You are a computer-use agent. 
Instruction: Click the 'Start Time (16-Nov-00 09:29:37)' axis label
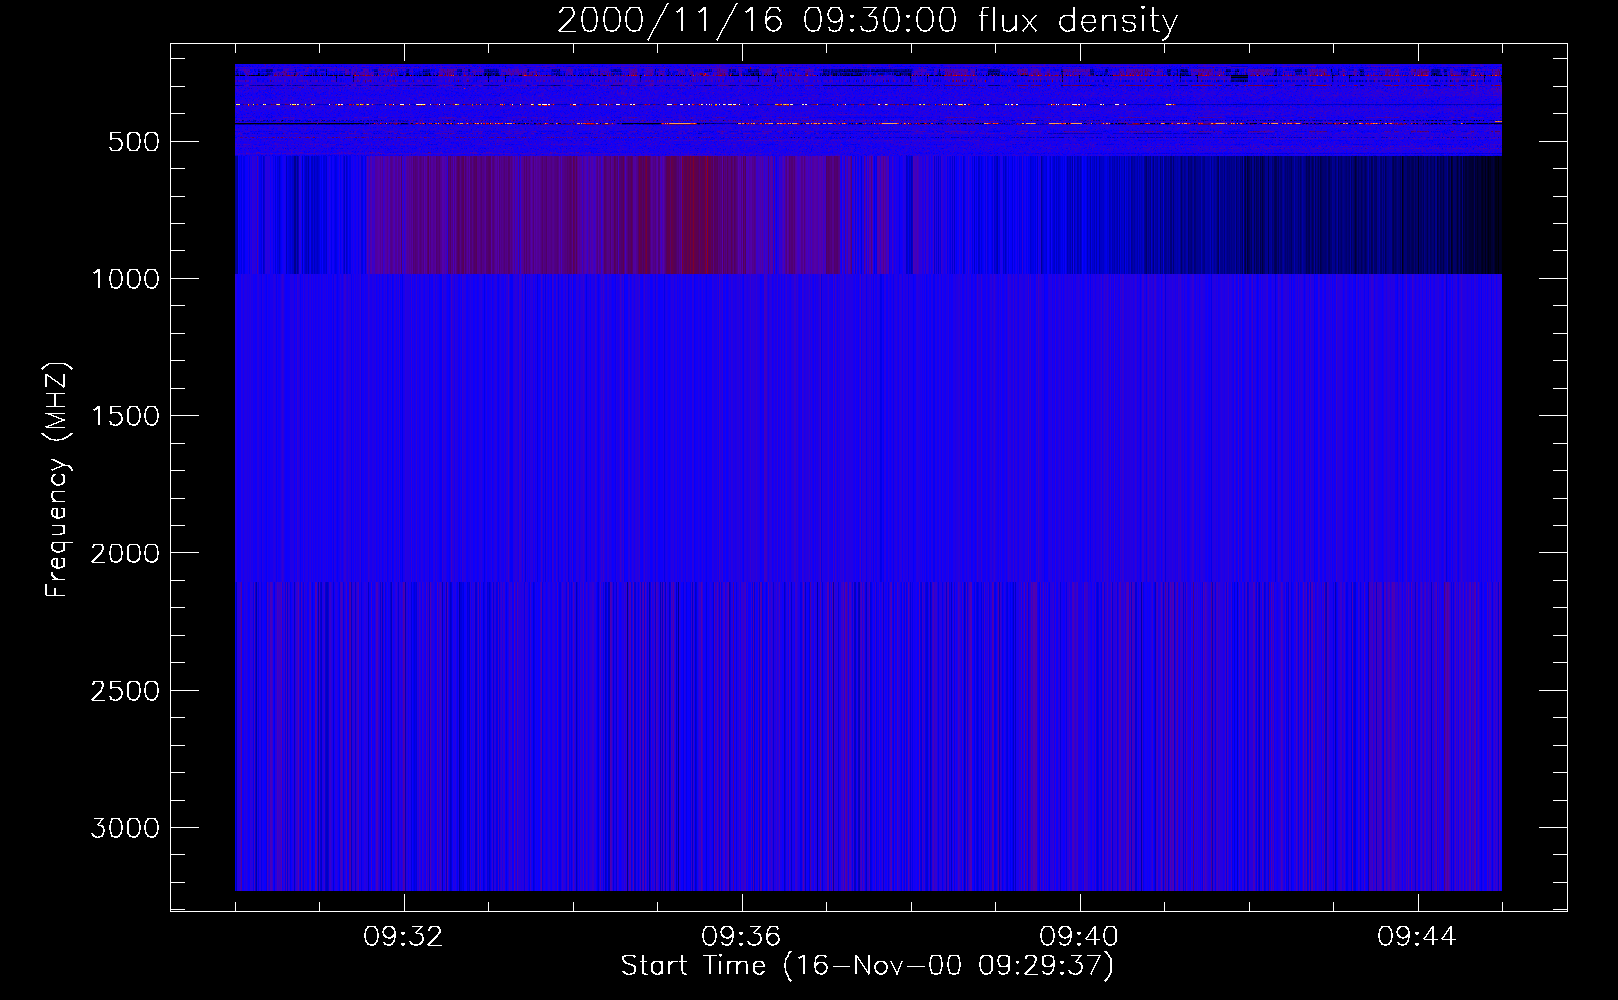tap(867, 966)
